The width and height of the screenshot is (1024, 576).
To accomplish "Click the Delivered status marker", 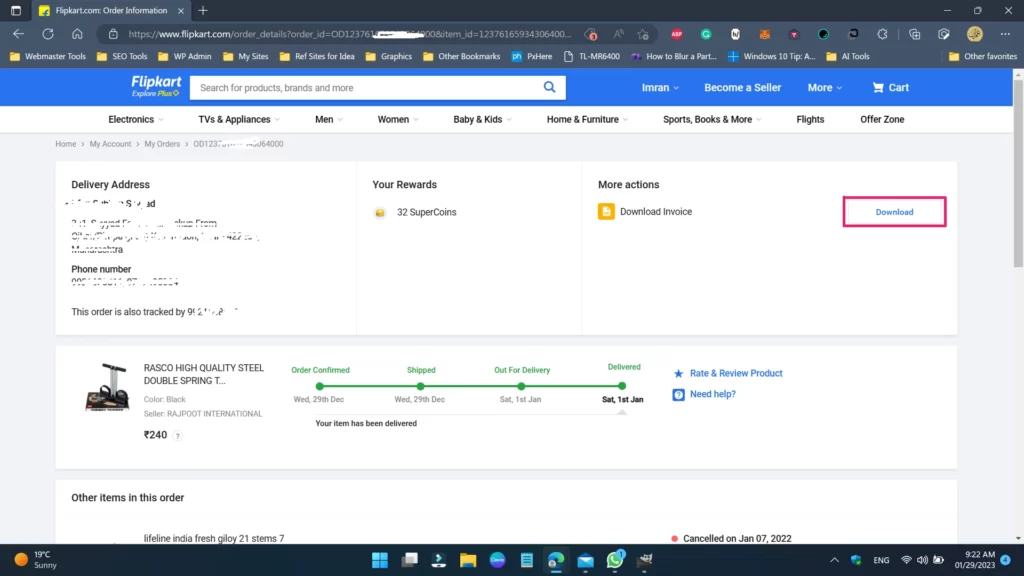I will click(622, 386).
